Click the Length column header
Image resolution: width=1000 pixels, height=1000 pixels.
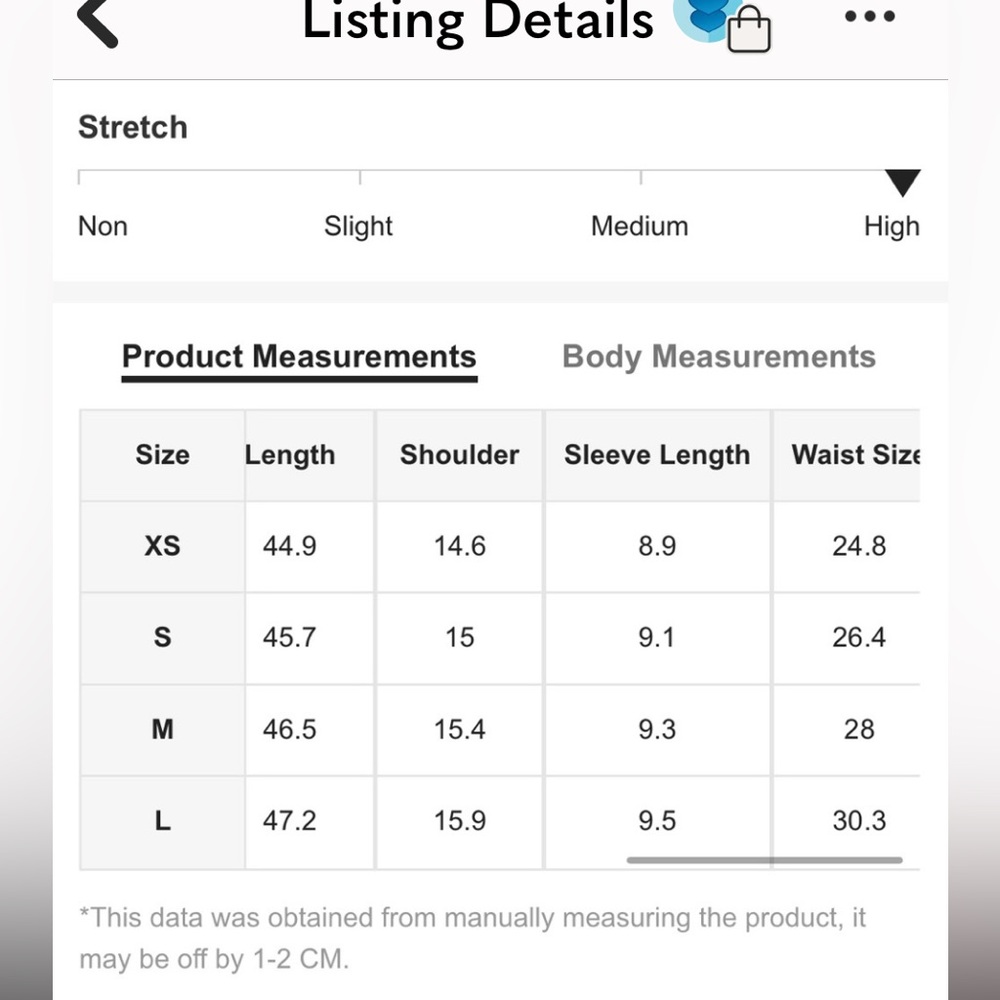coord(290,455)
